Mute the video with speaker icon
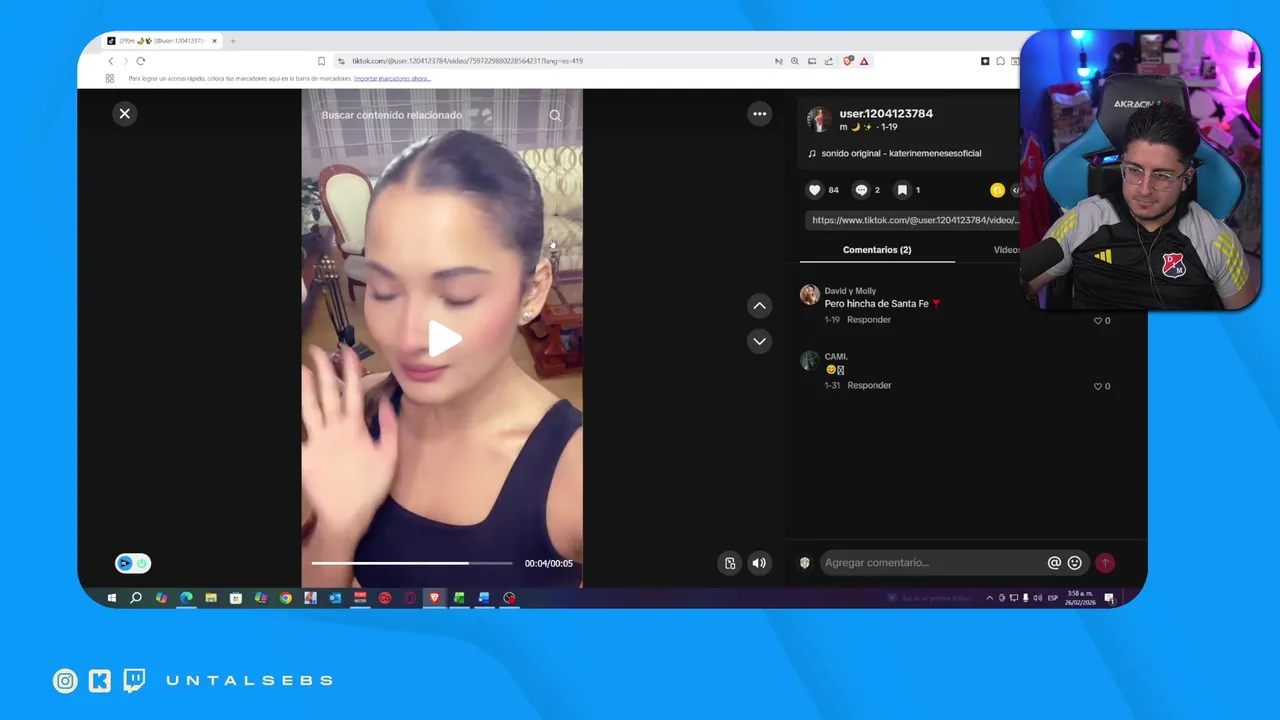The height and width of the screenshot is (720, 1280). point(759,563)
